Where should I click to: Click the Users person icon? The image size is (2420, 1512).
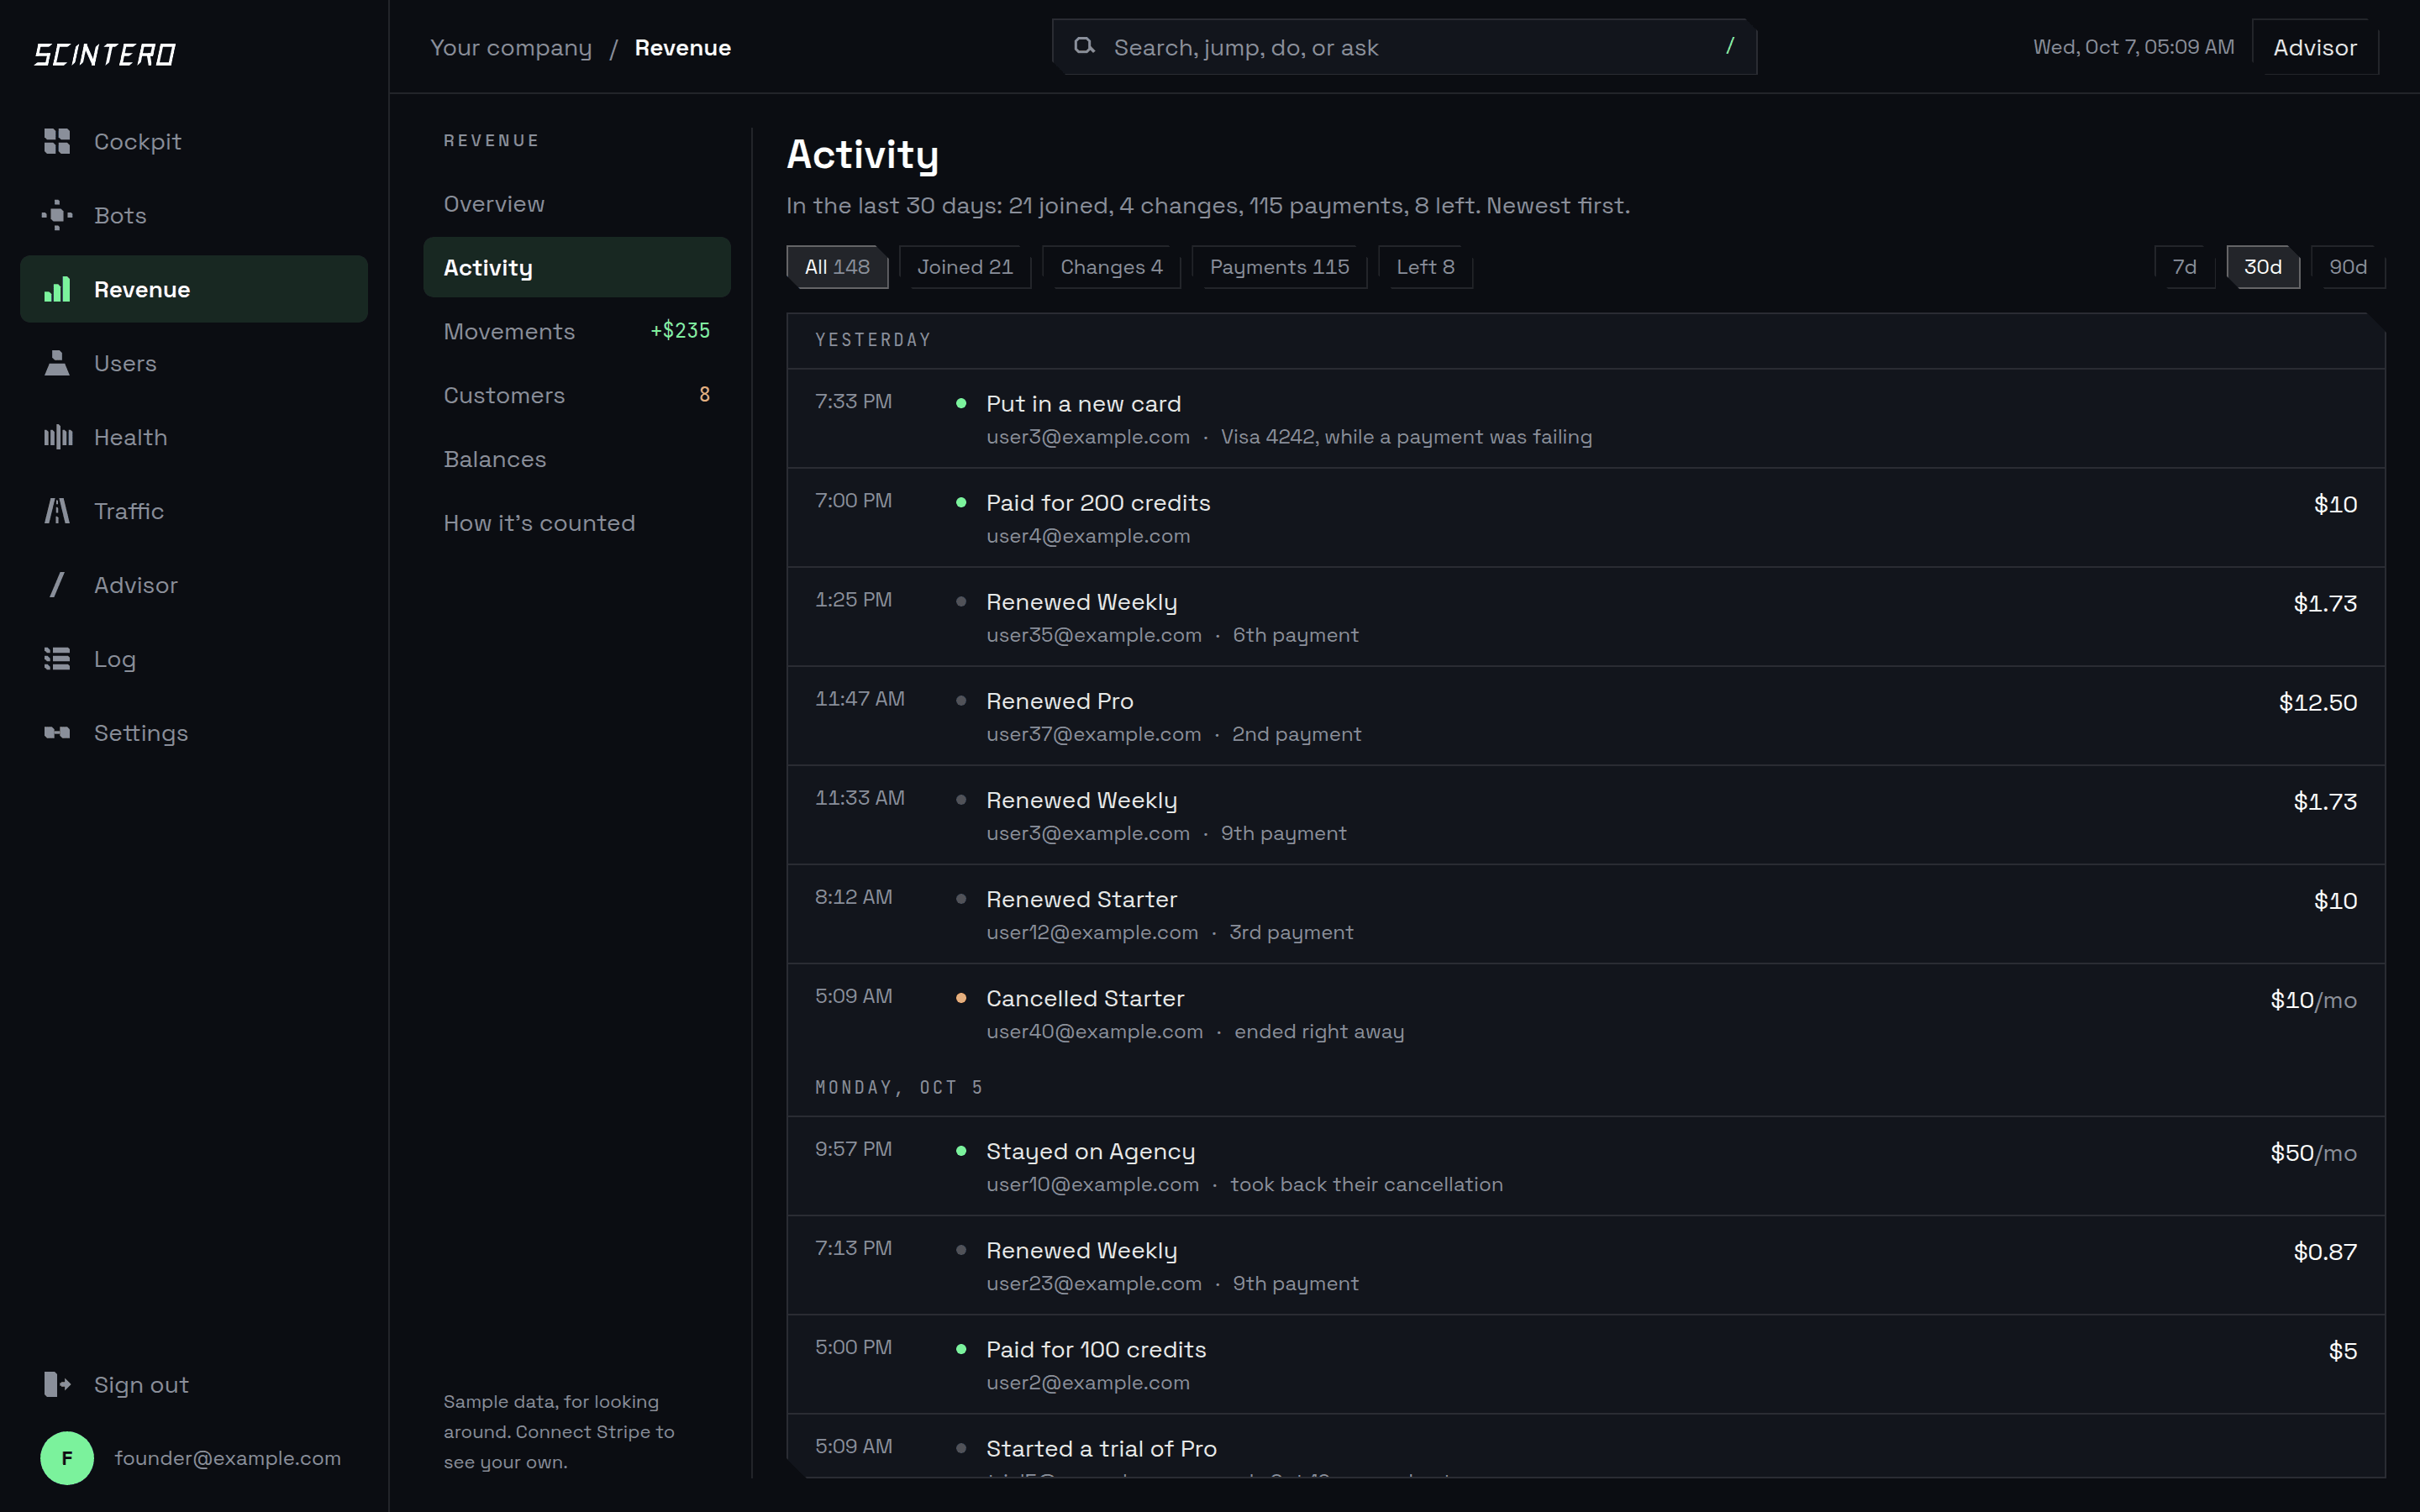57,363
